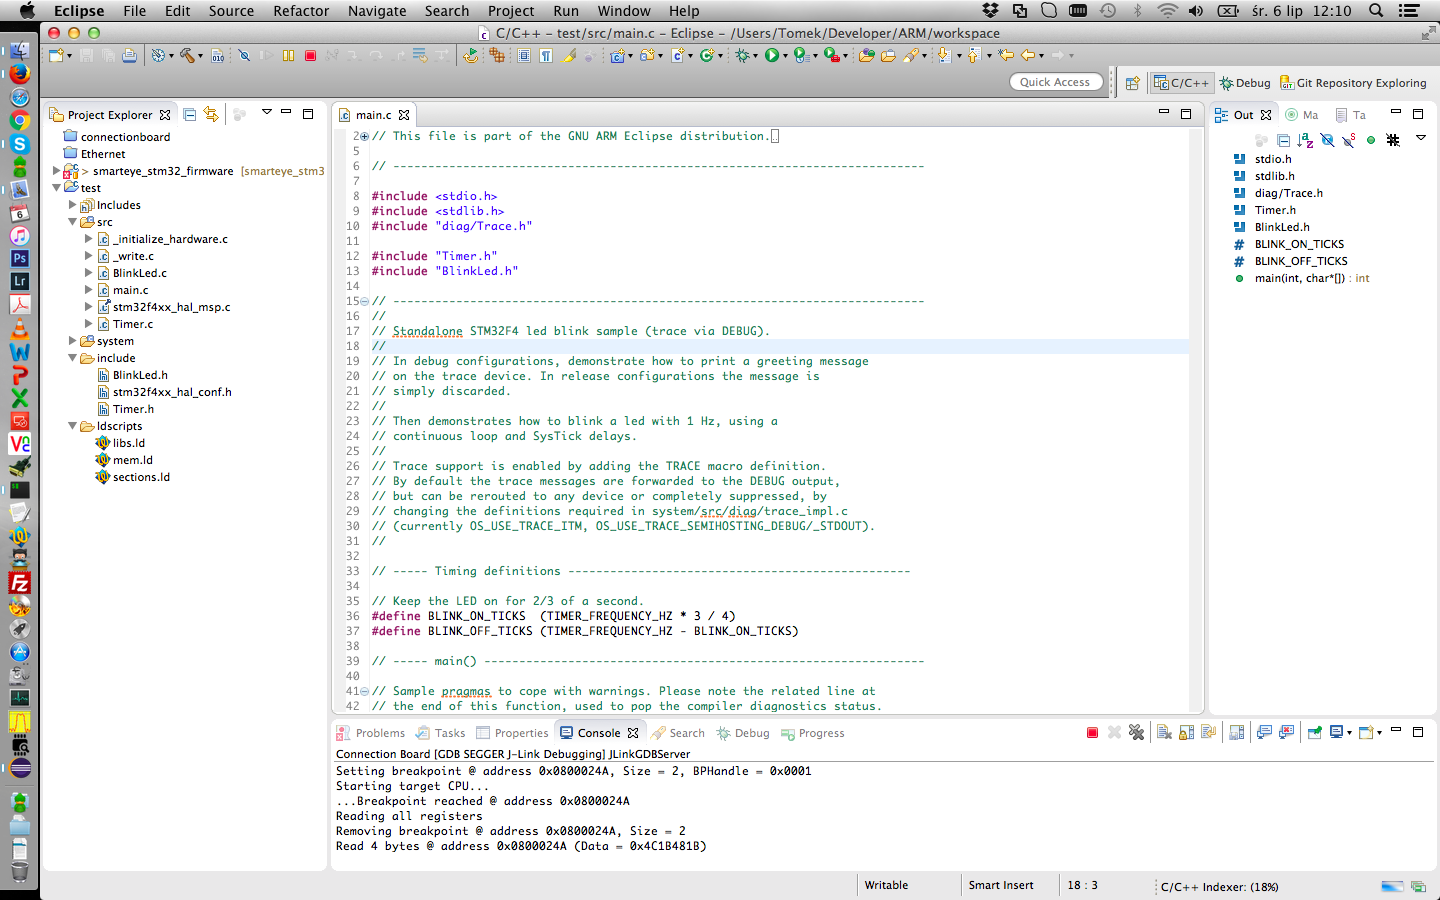
Task: Open the Outline view menu dropdown arrow
Action: (1420, 139)
